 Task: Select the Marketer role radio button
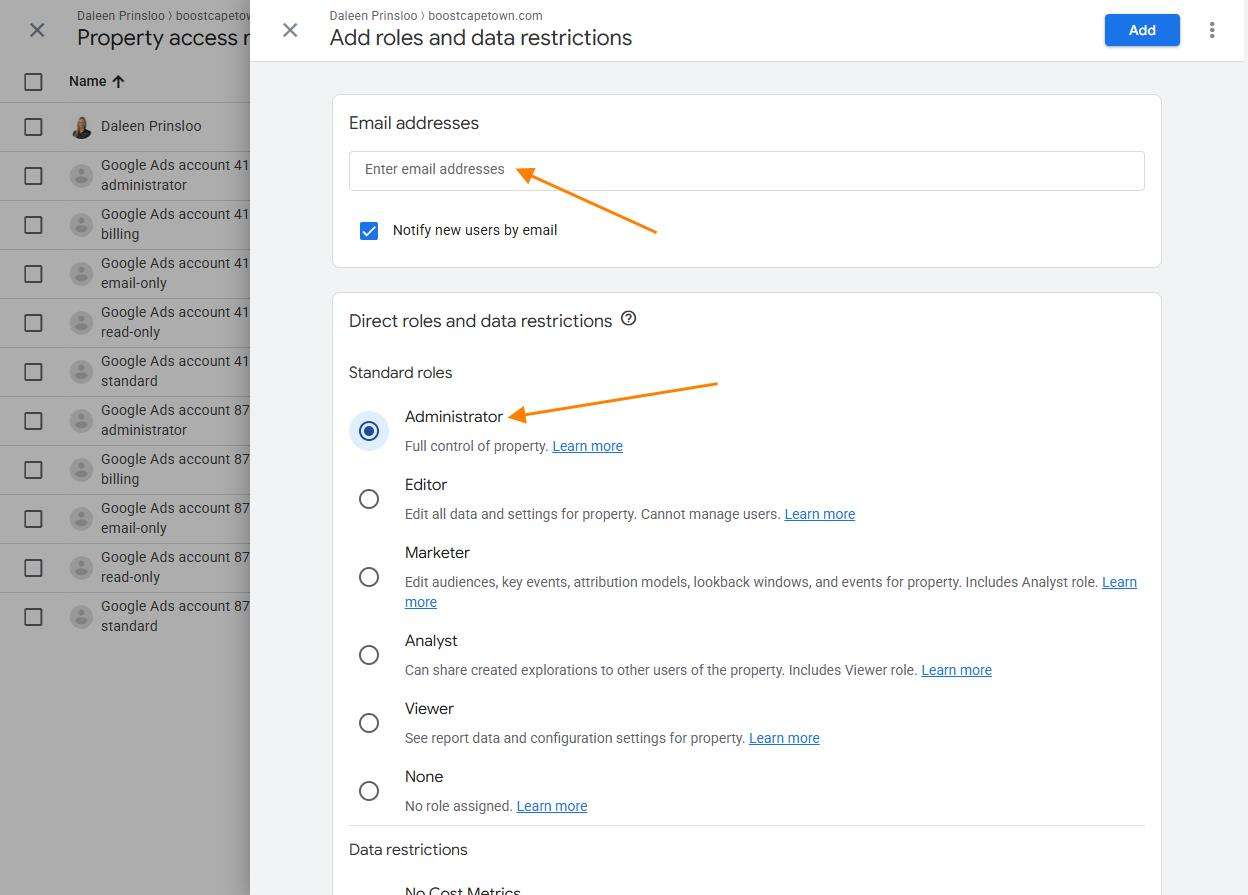pyautogui.click(x=369, y=577)
